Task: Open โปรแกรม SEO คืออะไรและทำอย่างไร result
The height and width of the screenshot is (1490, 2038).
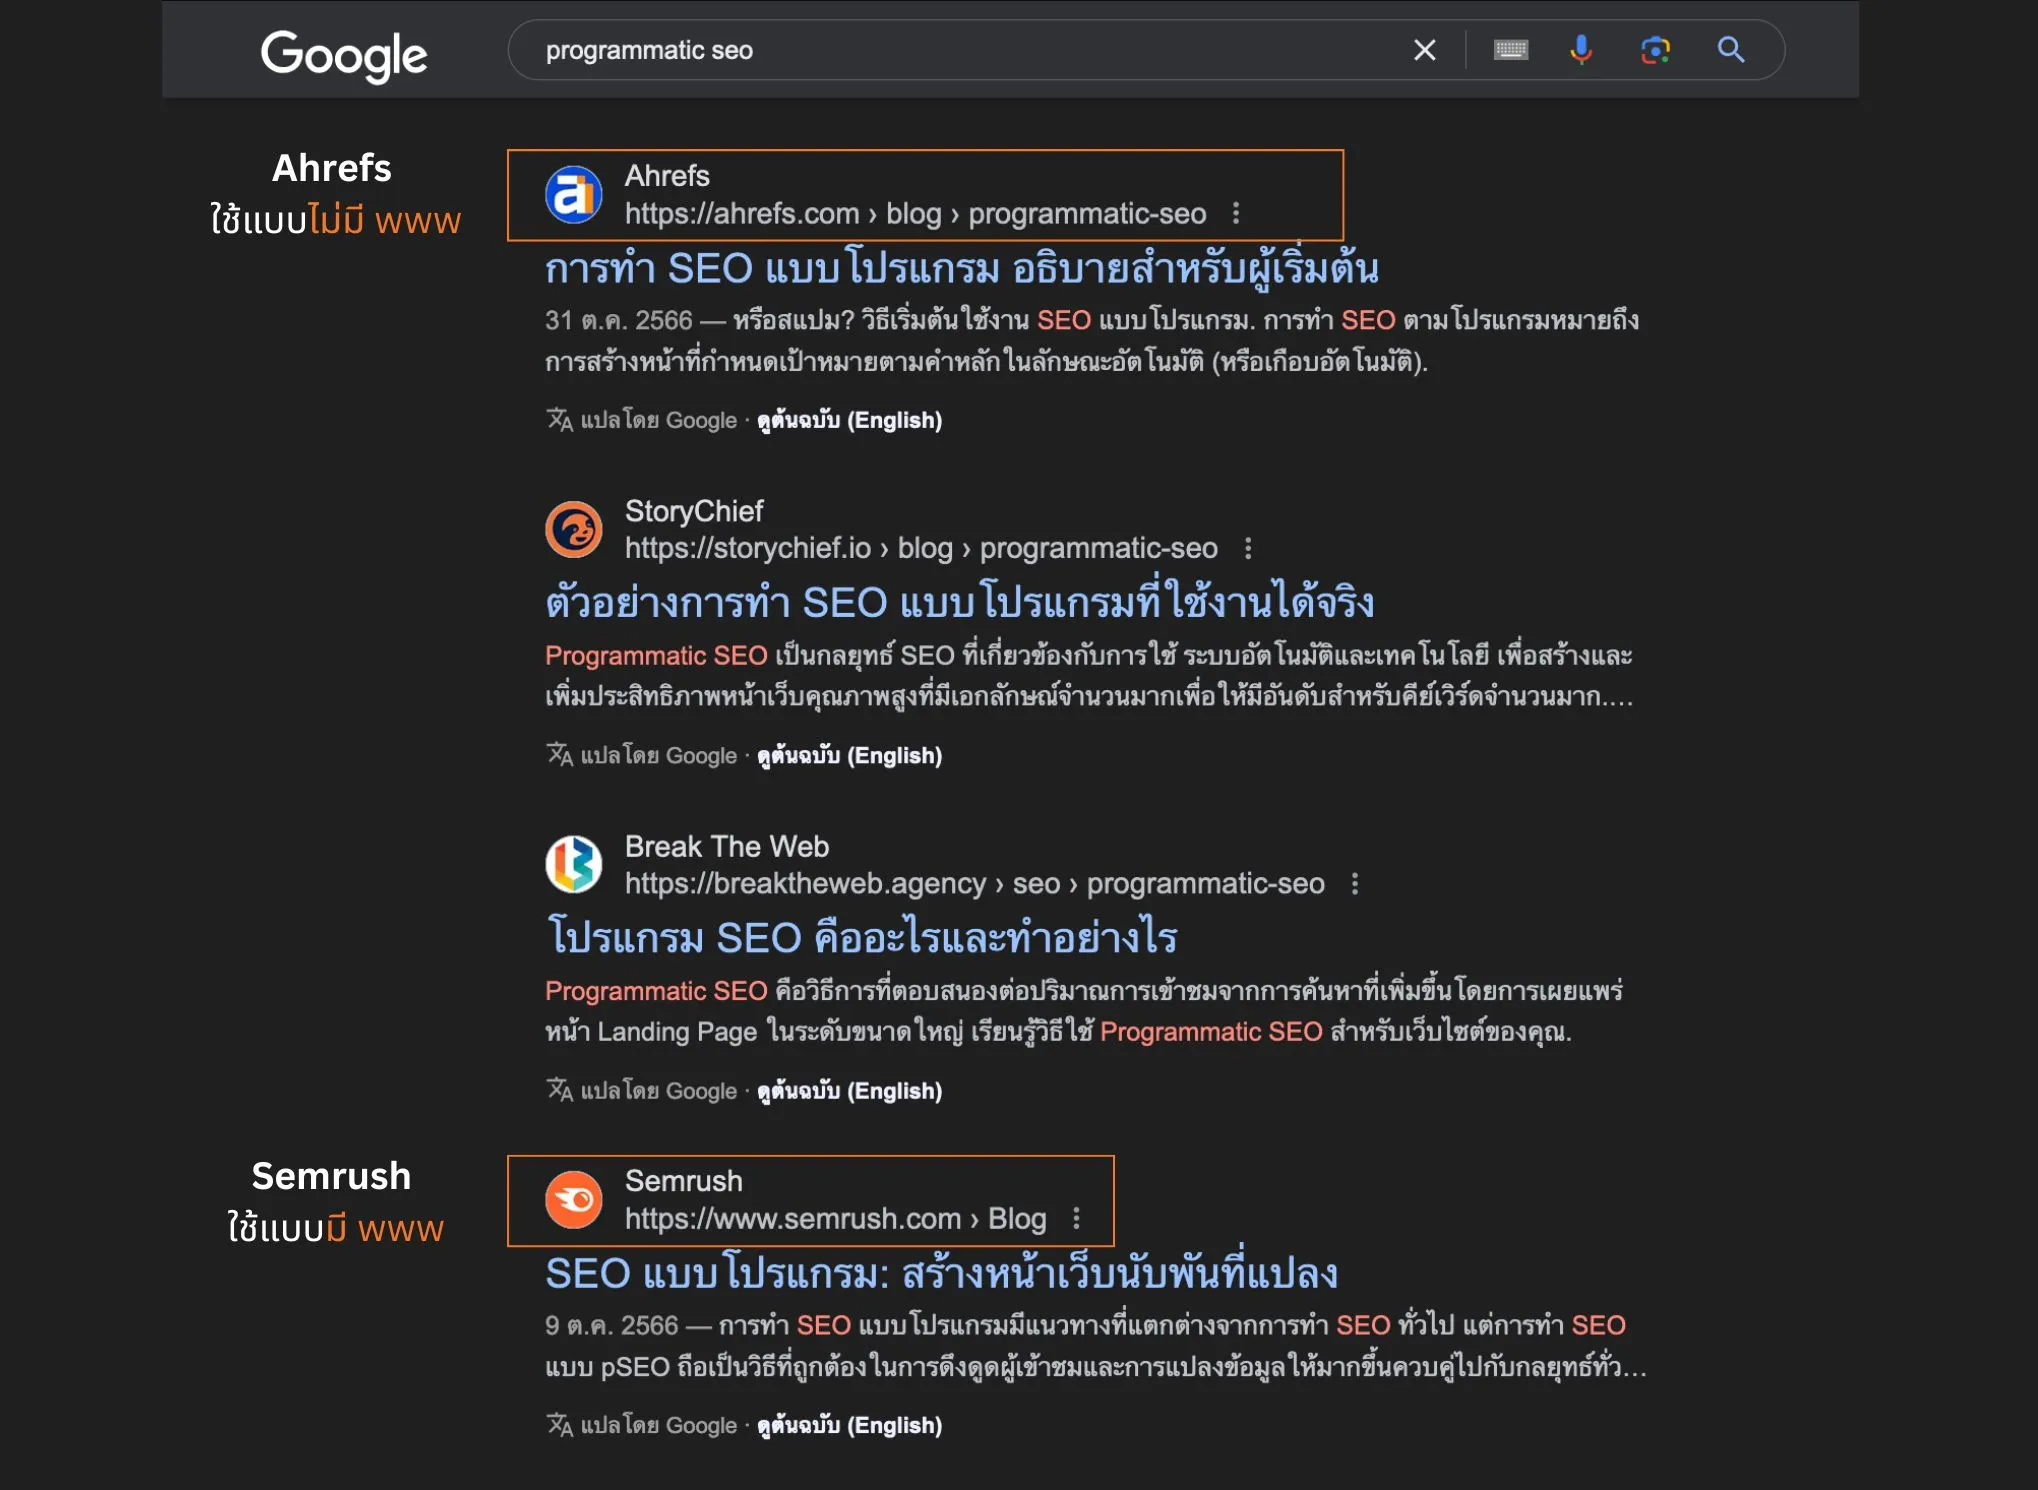Action: tap(861, 938)
